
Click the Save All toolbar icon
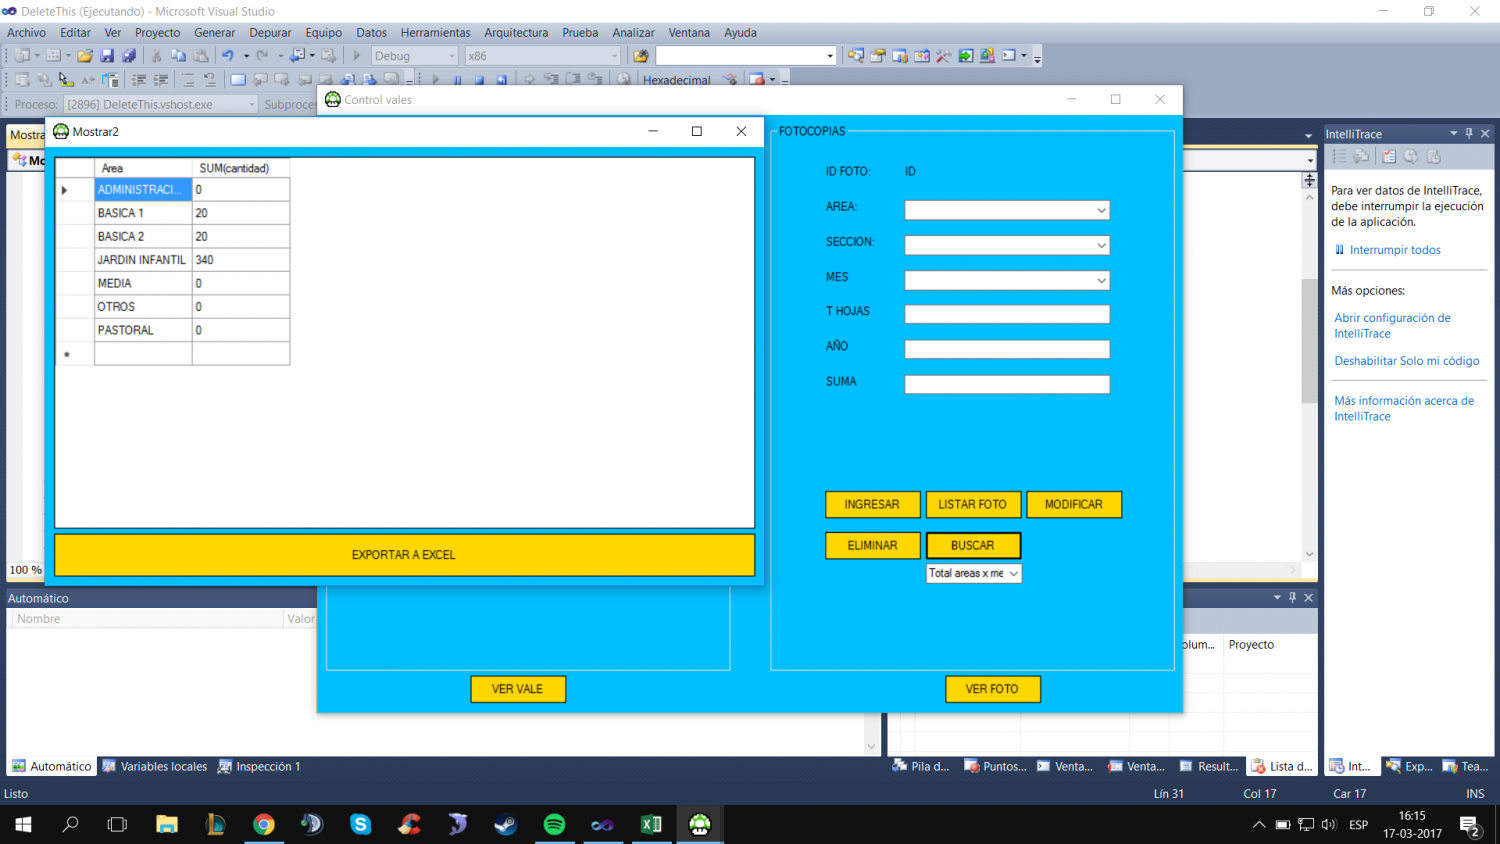click(x=129, y=56)
